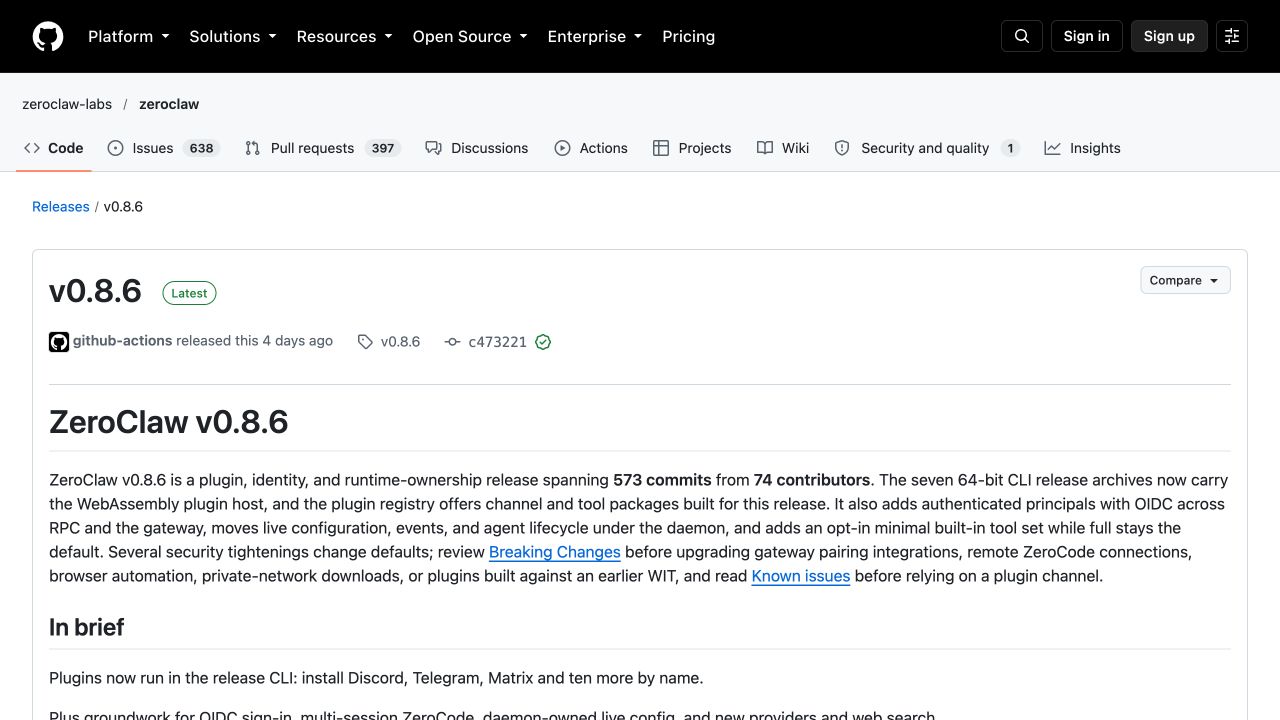The image size is (1280, 720).
Task: Click the Sign in button
Action: (x=1086, y=36)
